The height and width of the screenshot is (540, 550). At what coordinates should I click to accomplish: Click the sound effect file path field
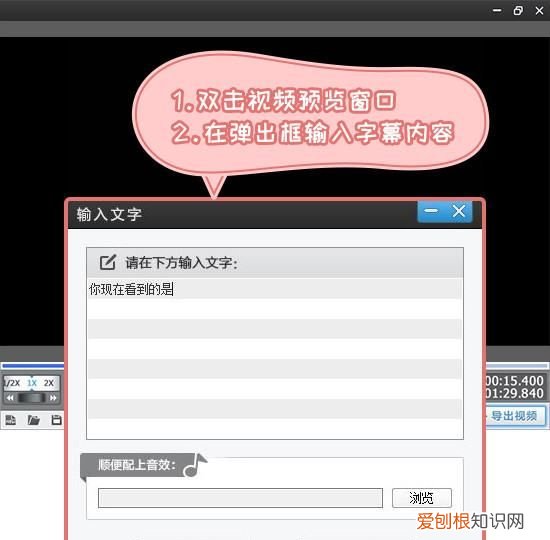point(240,498)
